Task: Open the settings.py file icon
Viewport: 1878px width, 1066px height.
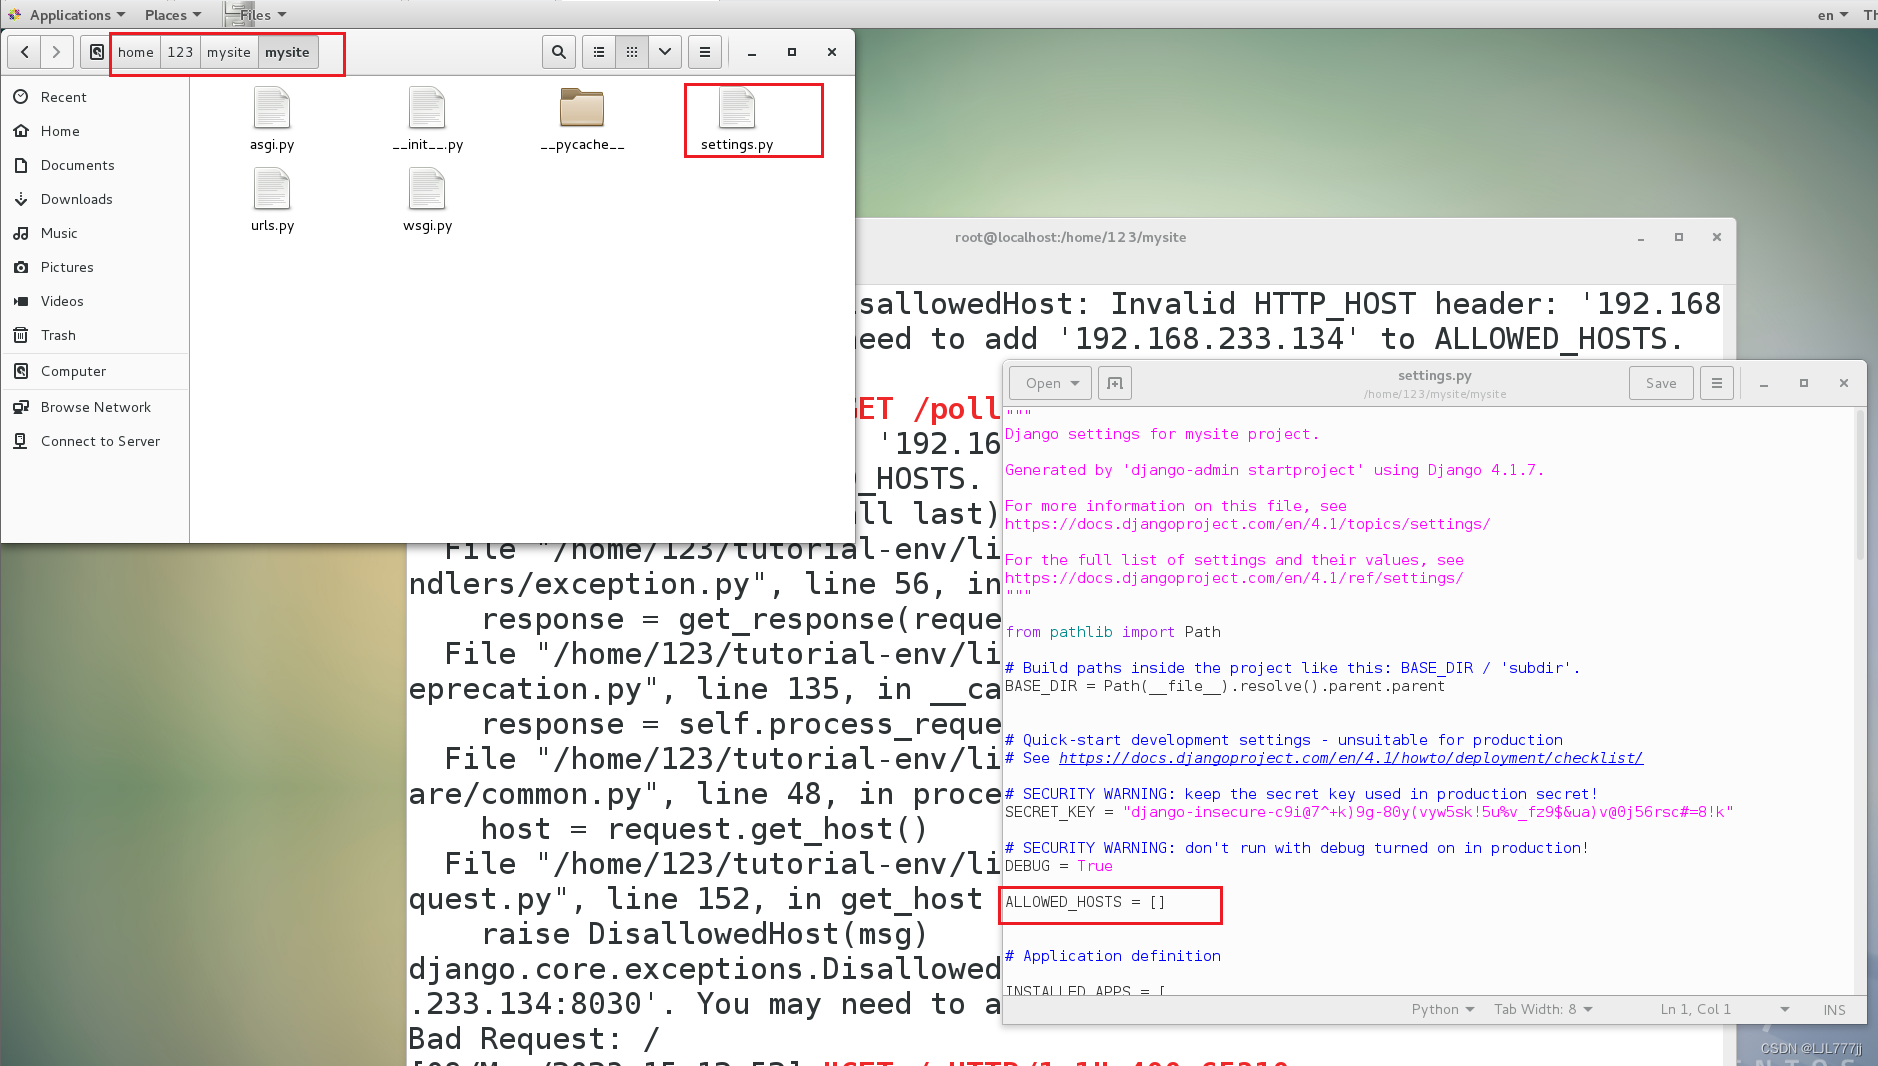Action: 736,110
